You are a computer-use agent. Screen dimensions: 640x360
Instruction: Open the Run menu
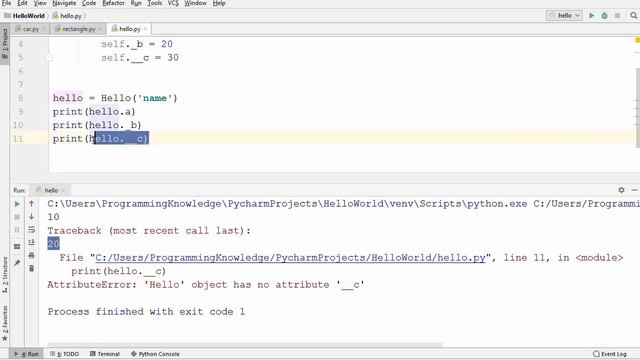(x=136, y=3)
